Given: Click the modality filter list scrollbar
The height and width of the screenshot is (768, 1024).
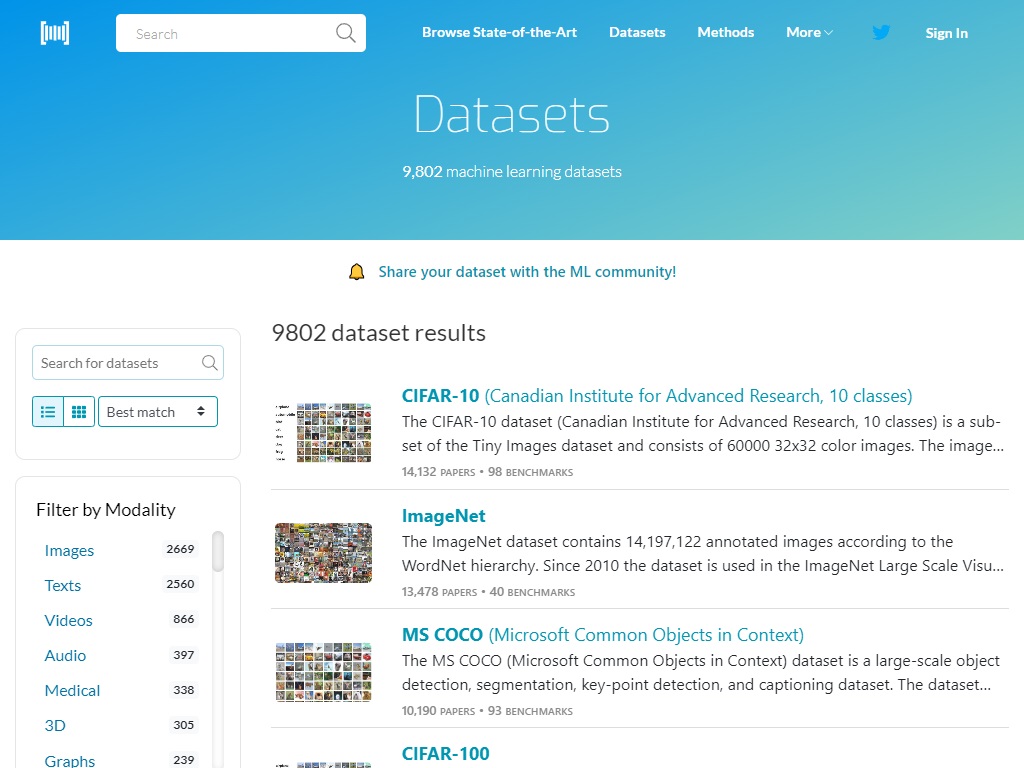Looking at the screenshot, I should (218, 552).
